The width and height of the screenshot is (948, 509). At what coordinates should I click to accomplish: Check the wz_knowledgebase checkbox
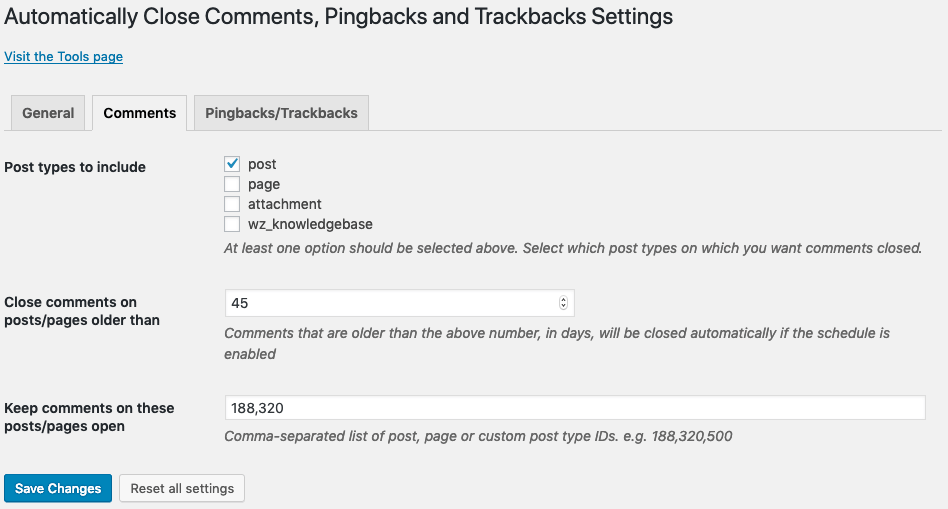[232, 224]
